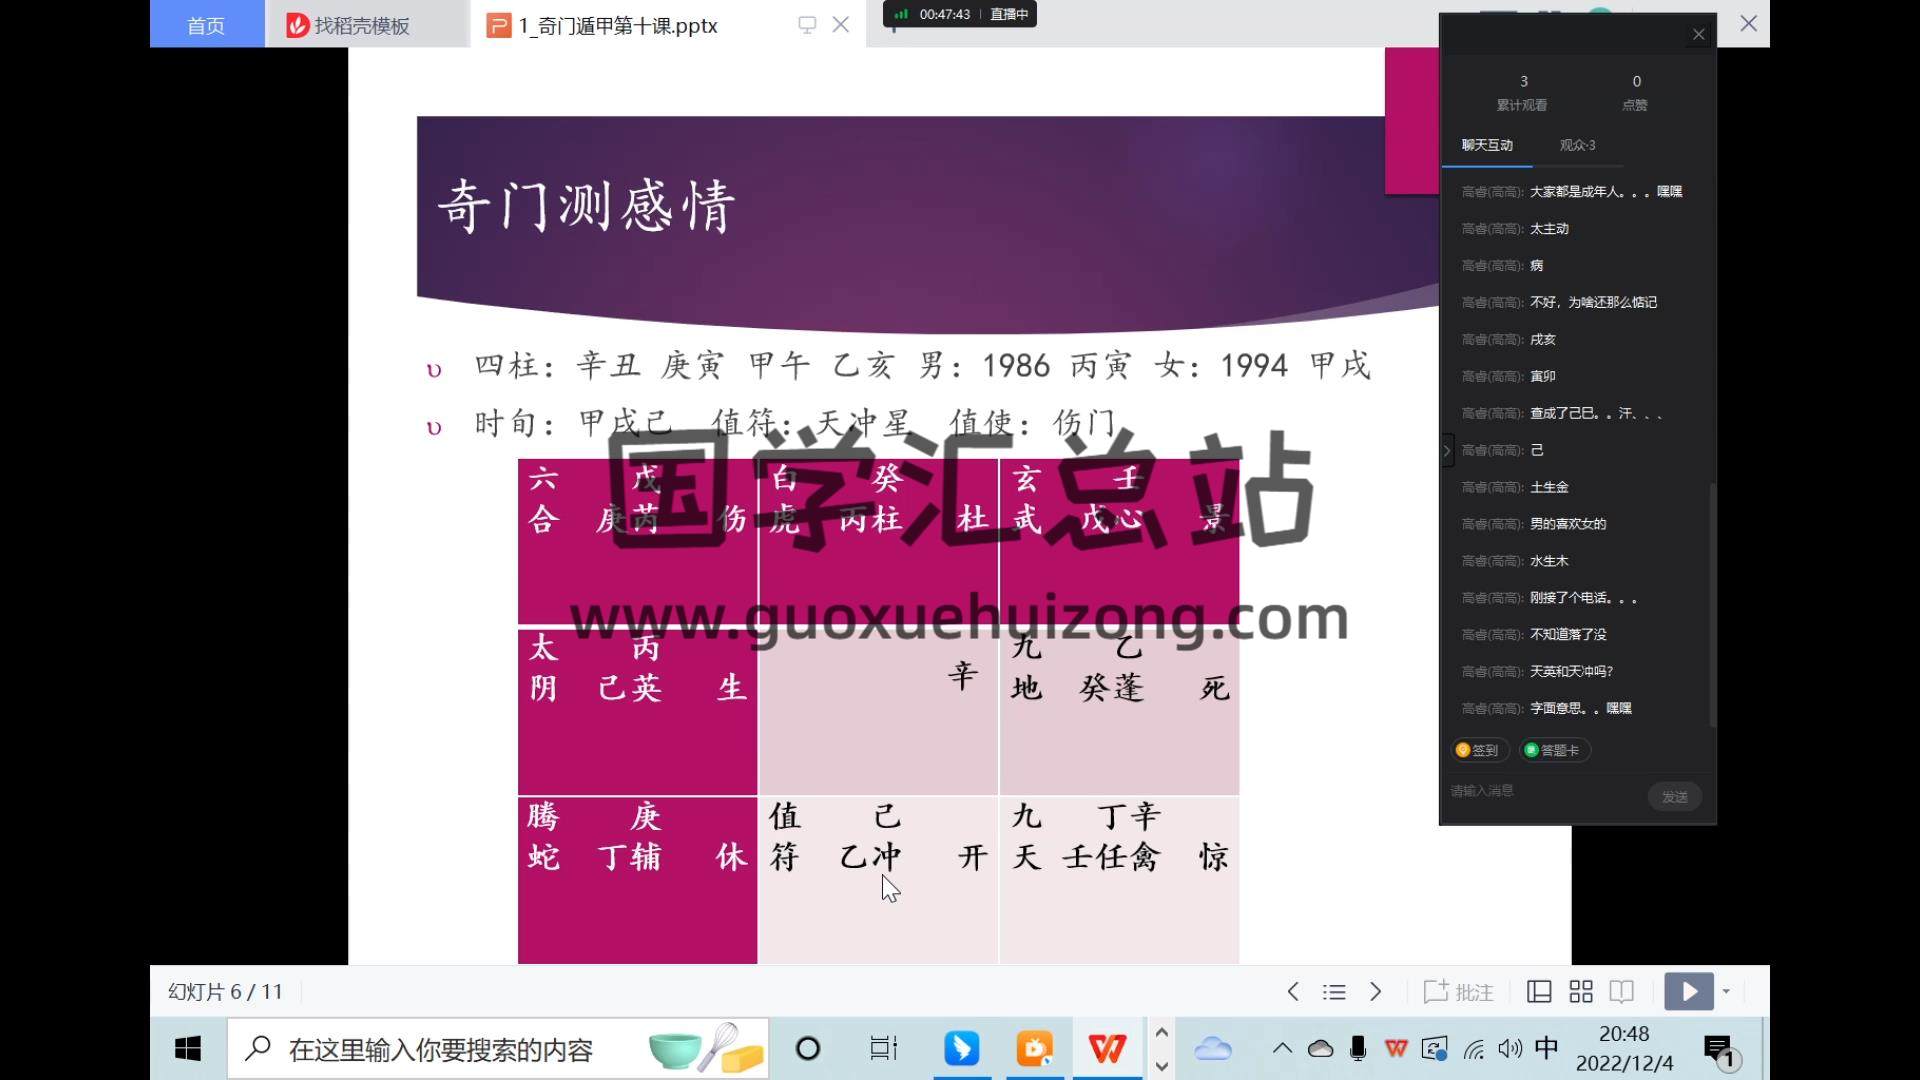
Task: Open the 找稻壳模板 tab
Action: (x=360, y=25)
